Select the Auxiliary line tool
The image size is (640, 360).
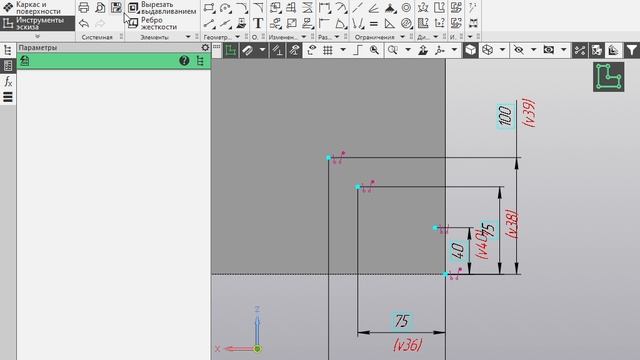tap(225, 24)
